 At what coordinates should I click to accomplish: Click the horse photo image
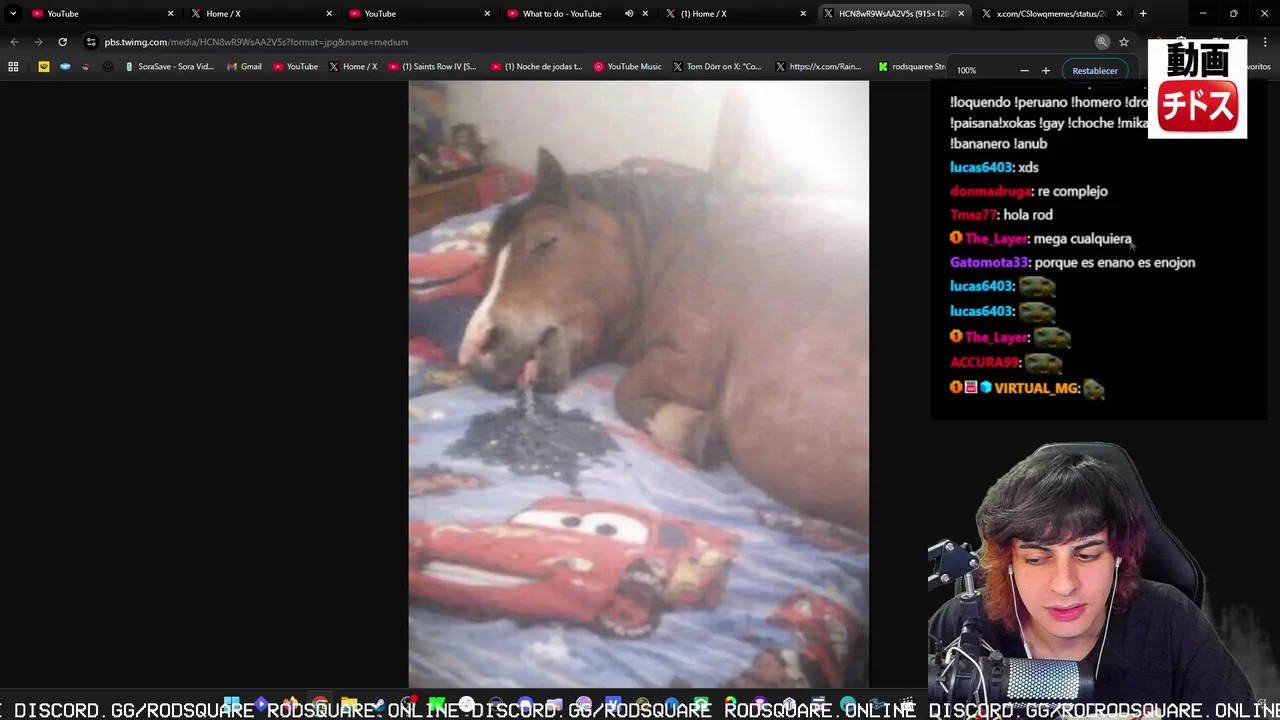[x=639, y=383]
